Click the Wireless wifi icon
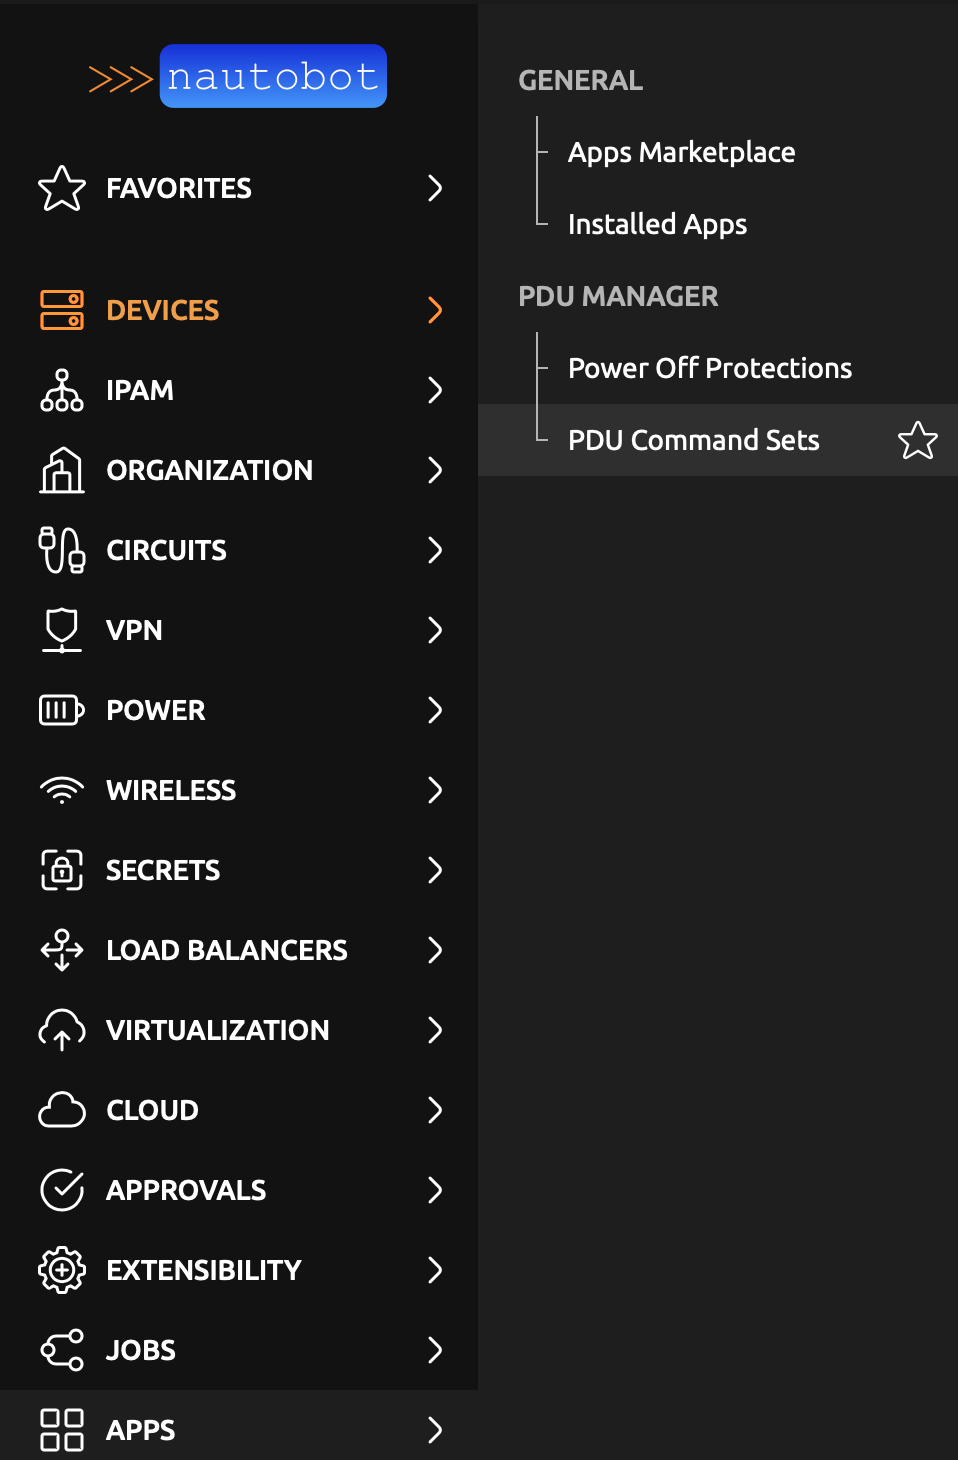 coord(62,790)
